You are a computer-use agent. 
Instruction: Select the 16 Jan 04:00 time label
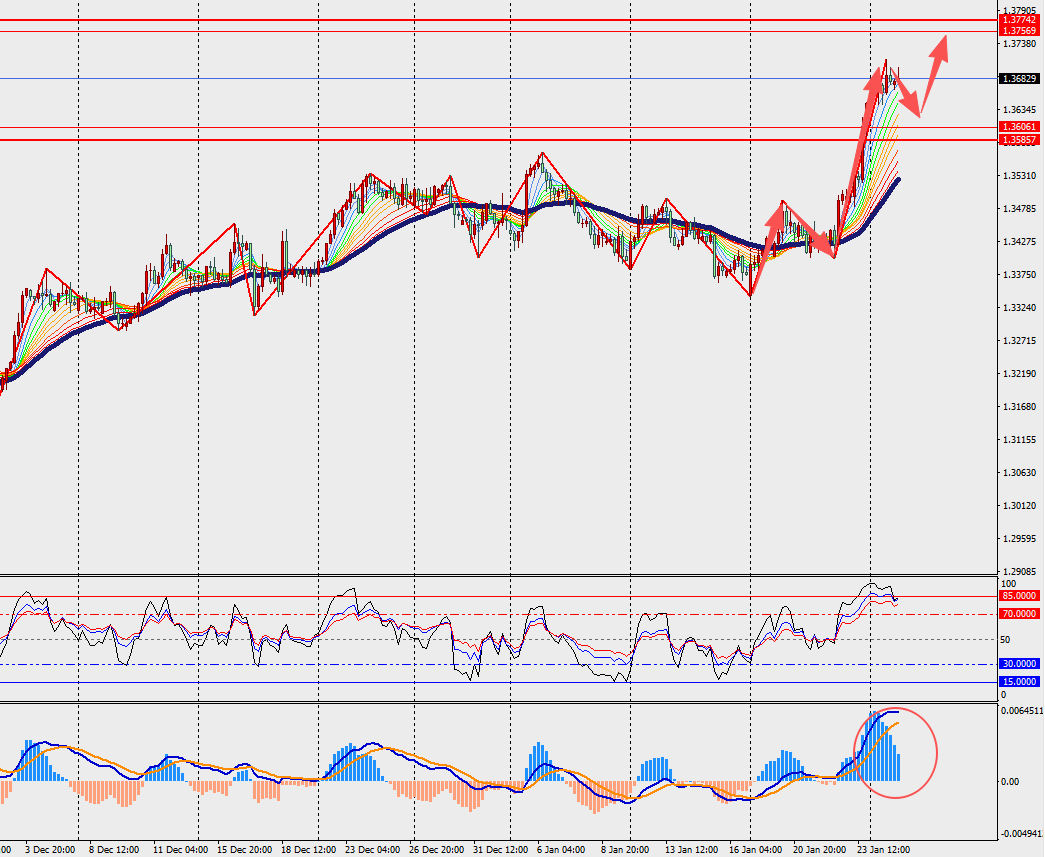(x=755, y=850)
